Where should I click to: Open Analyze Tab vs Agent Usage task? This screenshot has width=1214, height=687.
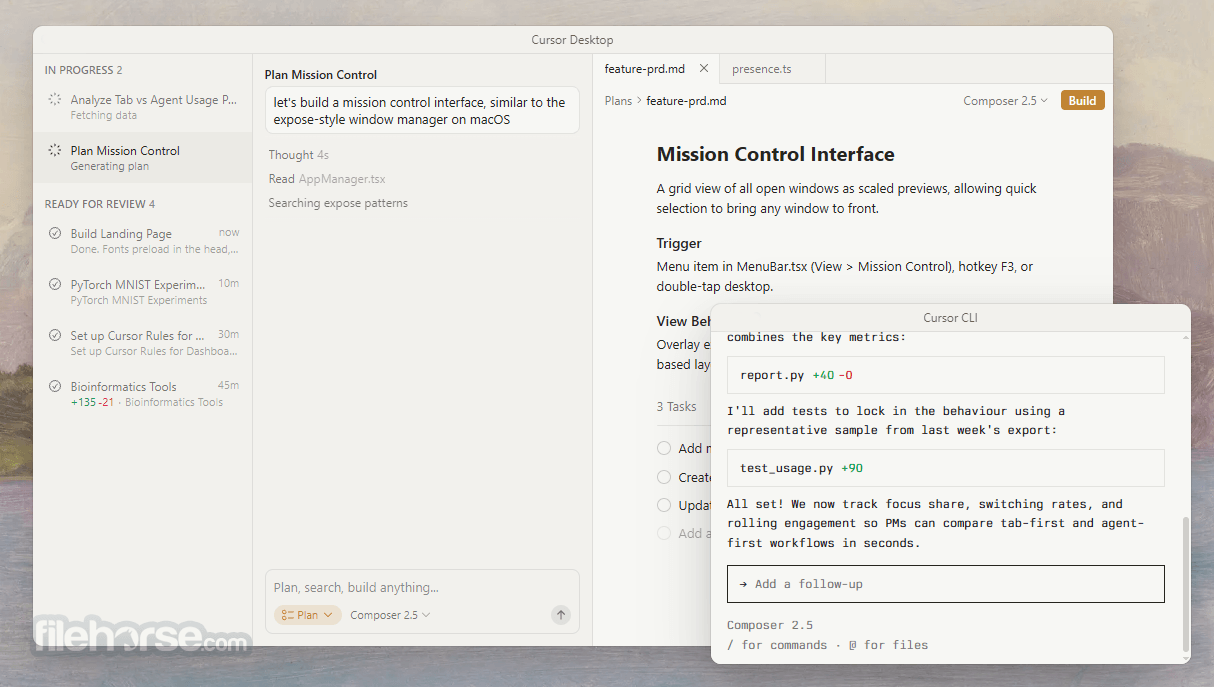pos(143,107)
